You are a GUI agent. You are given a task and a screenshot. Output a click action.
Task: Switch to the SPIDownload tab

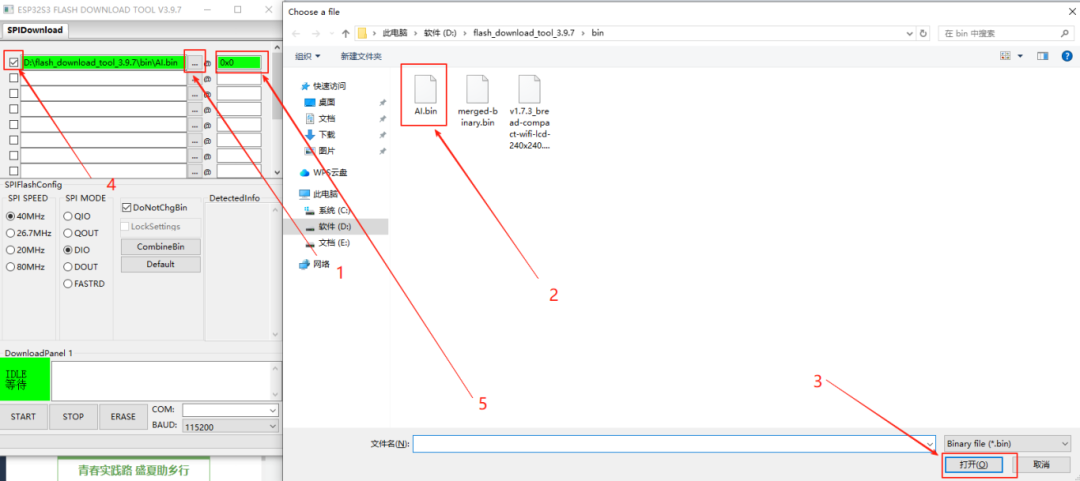tap(36, 30)
